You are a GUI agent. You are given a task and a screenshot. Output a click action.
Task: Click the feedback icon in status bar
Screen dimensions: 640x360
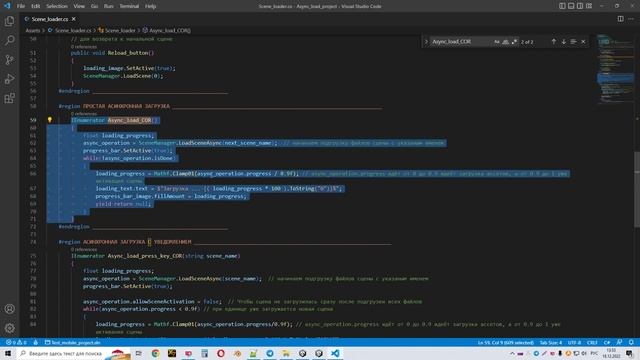click(x=620, y=342)
